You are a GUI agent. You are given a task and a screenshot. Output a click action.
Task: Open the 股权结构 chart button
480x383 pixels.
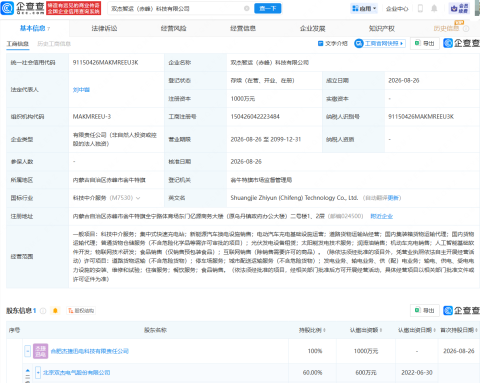point(81,311)
